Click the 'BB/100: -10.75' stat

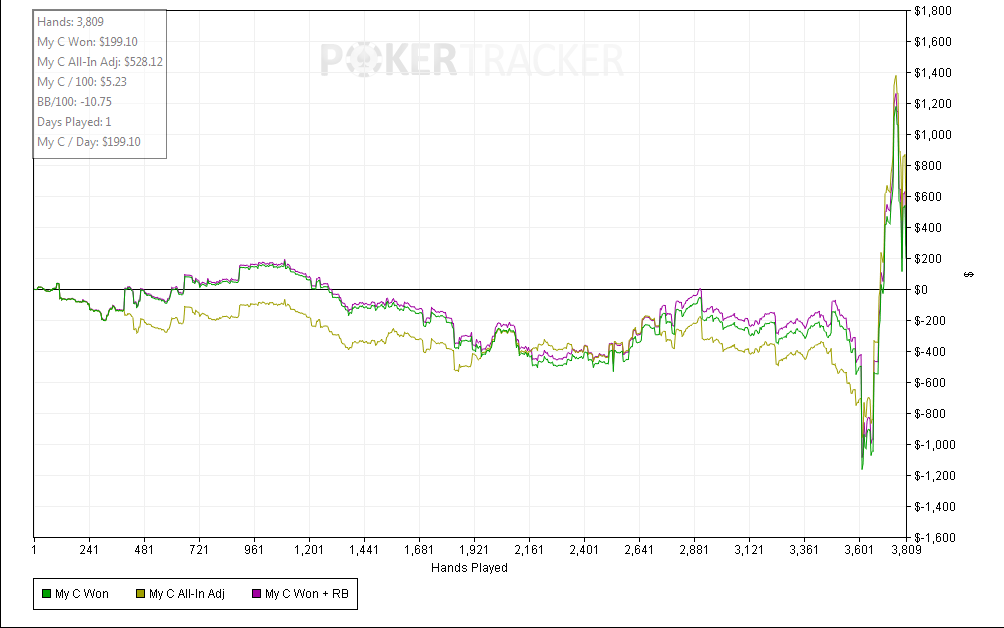pos(74,102)
